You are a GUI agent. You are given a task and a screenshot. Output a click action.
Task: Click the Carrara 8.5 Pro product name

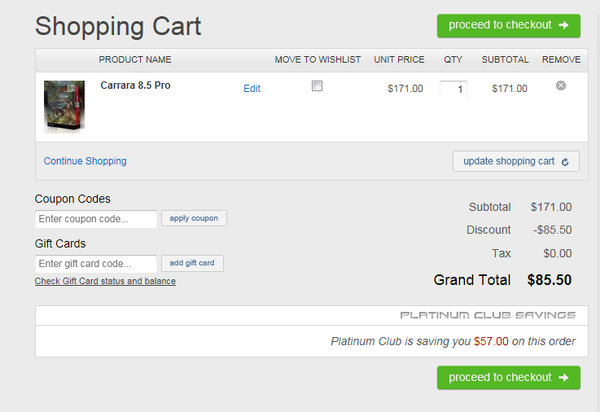coord(135,86)
